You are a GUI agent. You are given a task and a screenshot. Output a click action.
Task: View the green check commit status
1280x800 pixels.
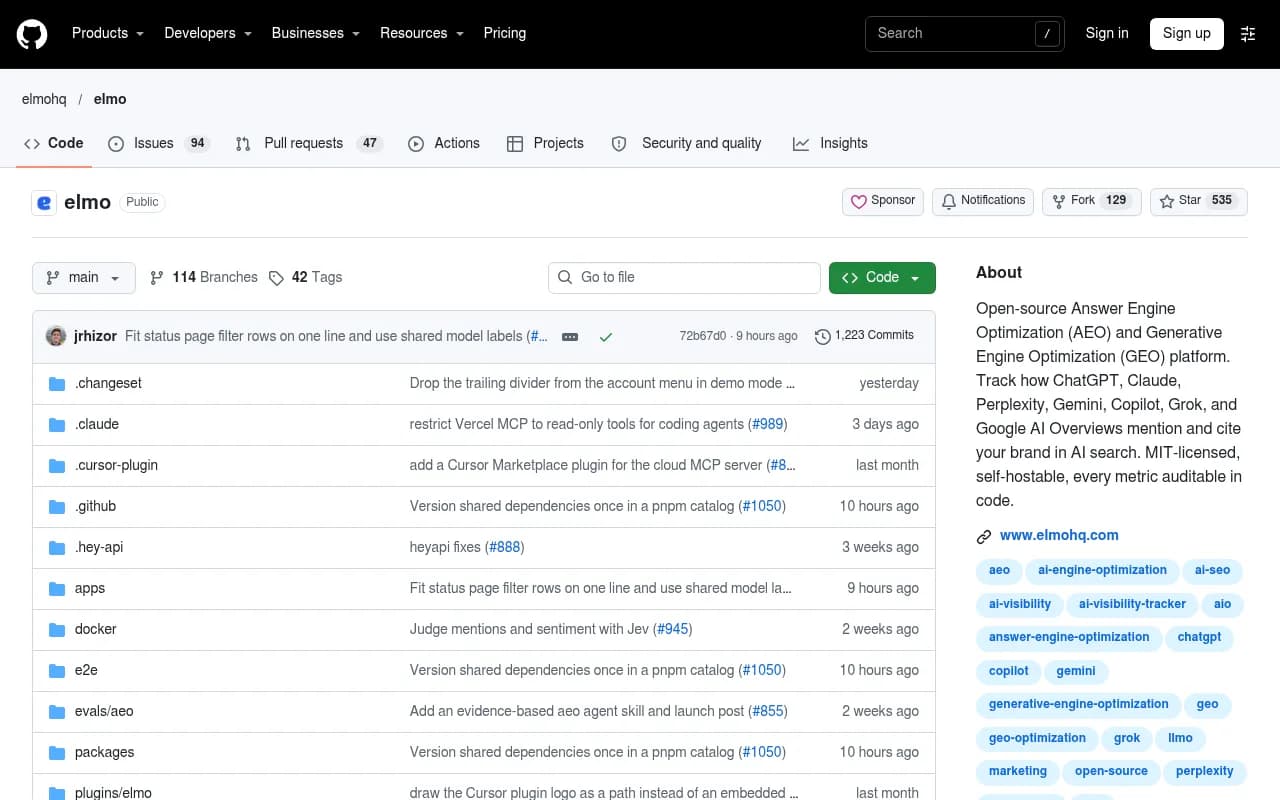[605, 337]
